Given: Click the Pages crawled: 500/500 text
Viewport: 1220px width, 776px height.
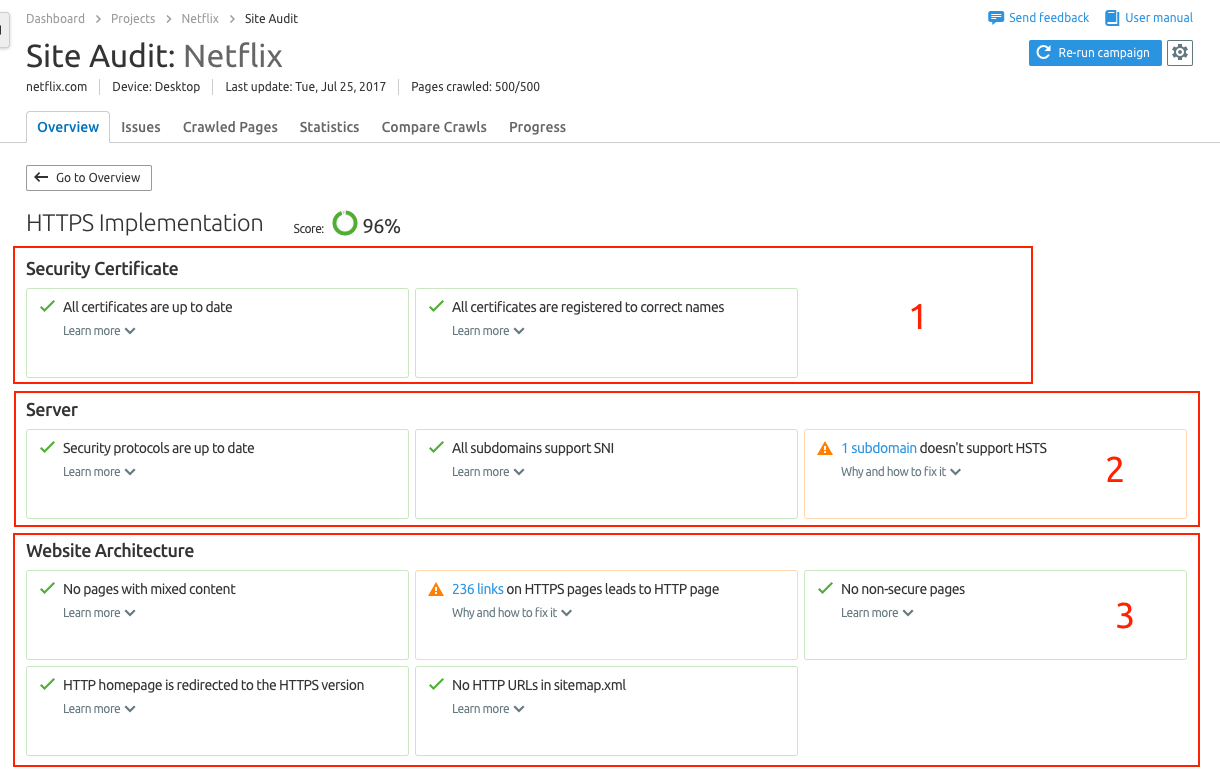Looking at the screenshot, I should click(475, 87).
